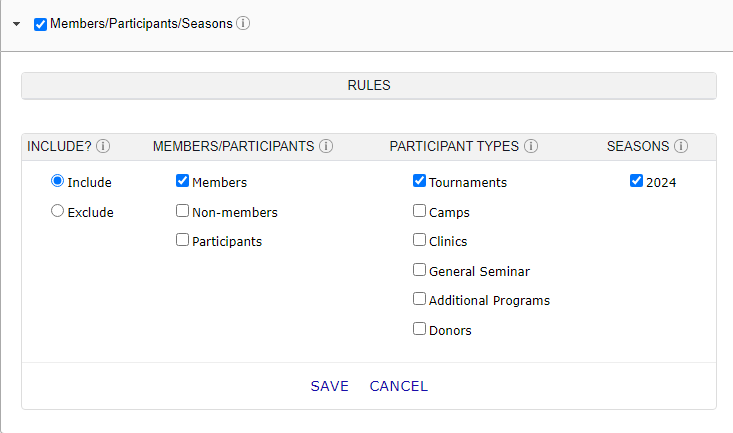Click info icon beside MEMBERS/PARTICIPANTS column header
The width and height of the screenshot is (733, 433).
coord(326,146)
